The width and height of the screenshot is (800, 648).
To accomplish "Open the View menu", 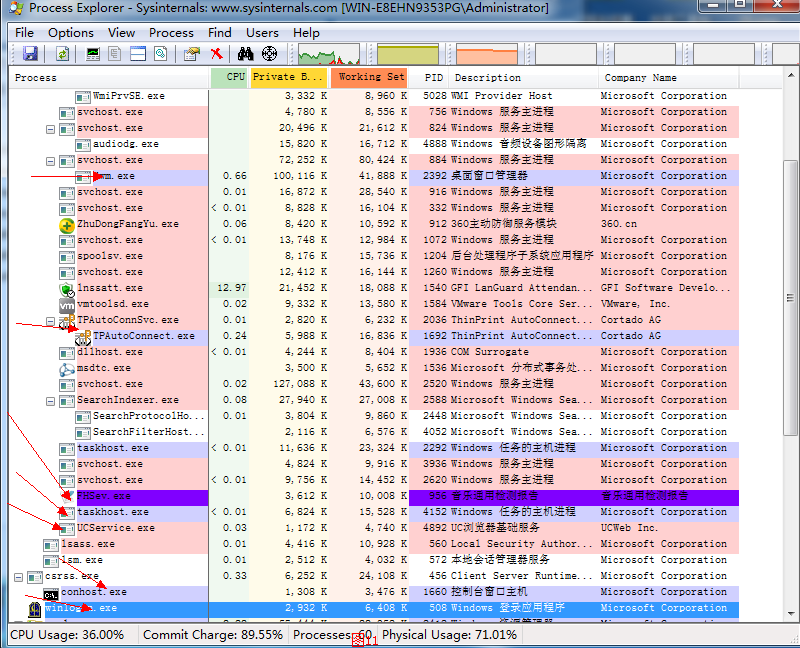I will [x=121, y=33].
